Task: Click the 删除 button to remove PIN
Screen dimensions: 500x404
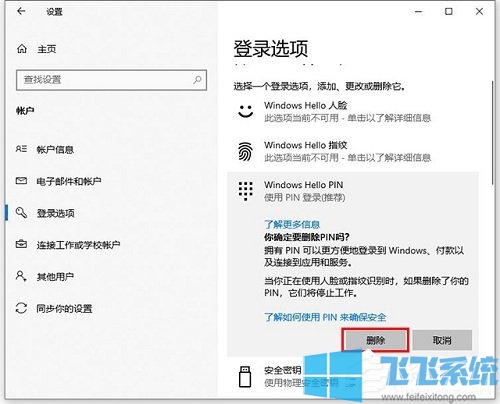Action: 375,340
